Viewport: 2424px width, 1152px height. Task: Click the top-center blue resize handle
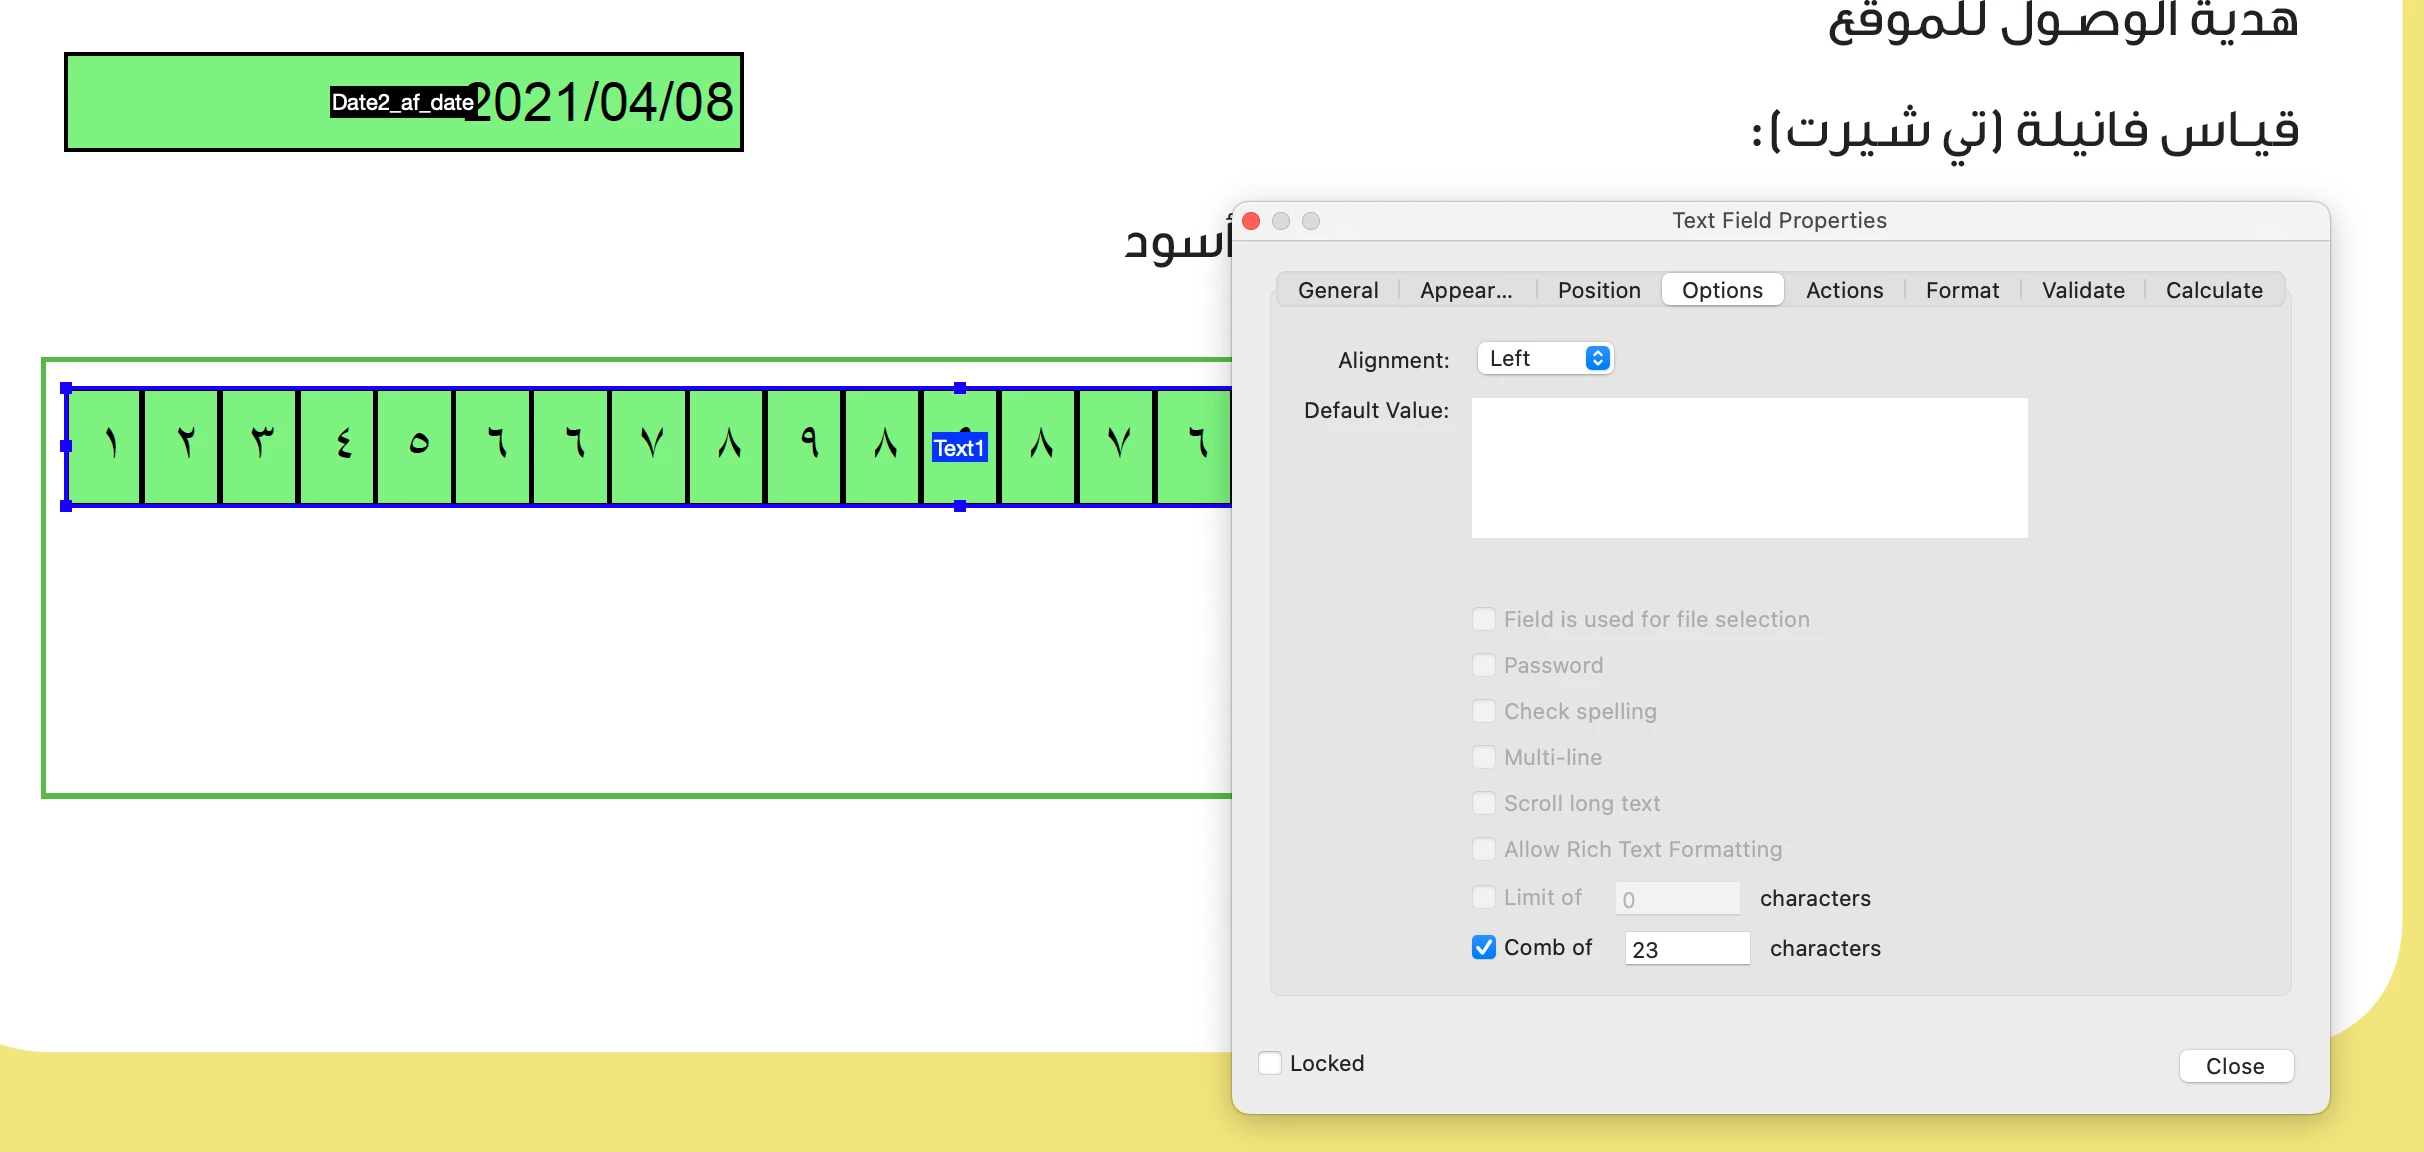point(960,388)
